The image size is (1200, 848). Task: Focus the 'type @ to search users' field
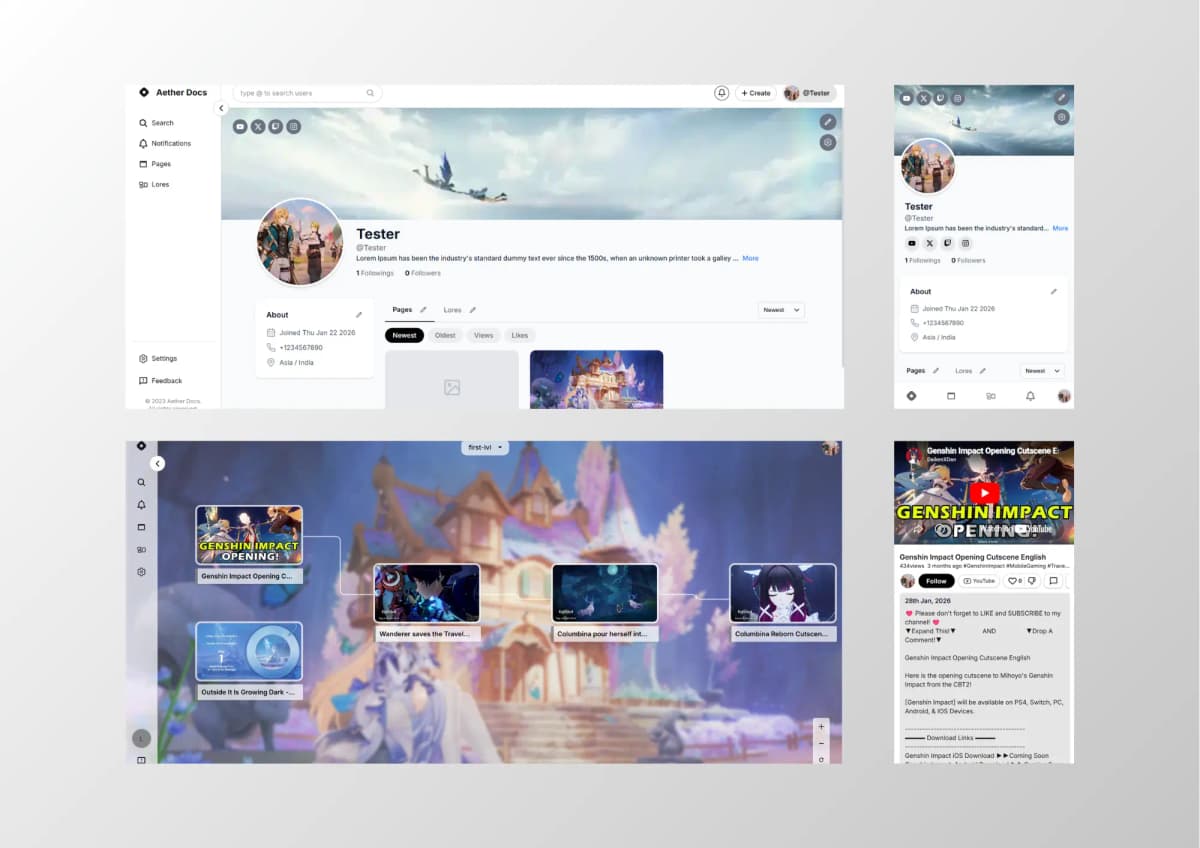click(x=307, y=93)
